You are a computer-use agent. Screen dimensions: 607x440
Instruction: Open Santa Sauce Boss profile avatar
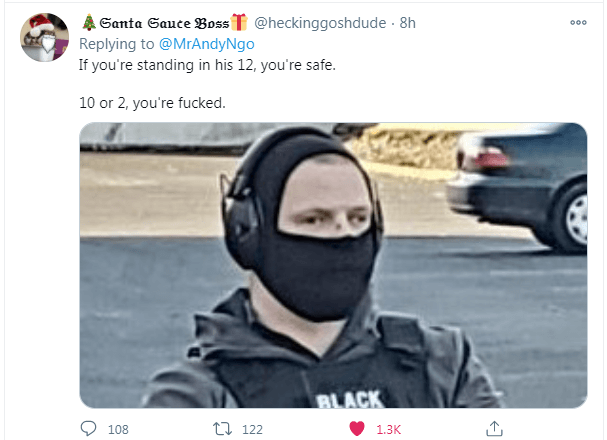45,37
